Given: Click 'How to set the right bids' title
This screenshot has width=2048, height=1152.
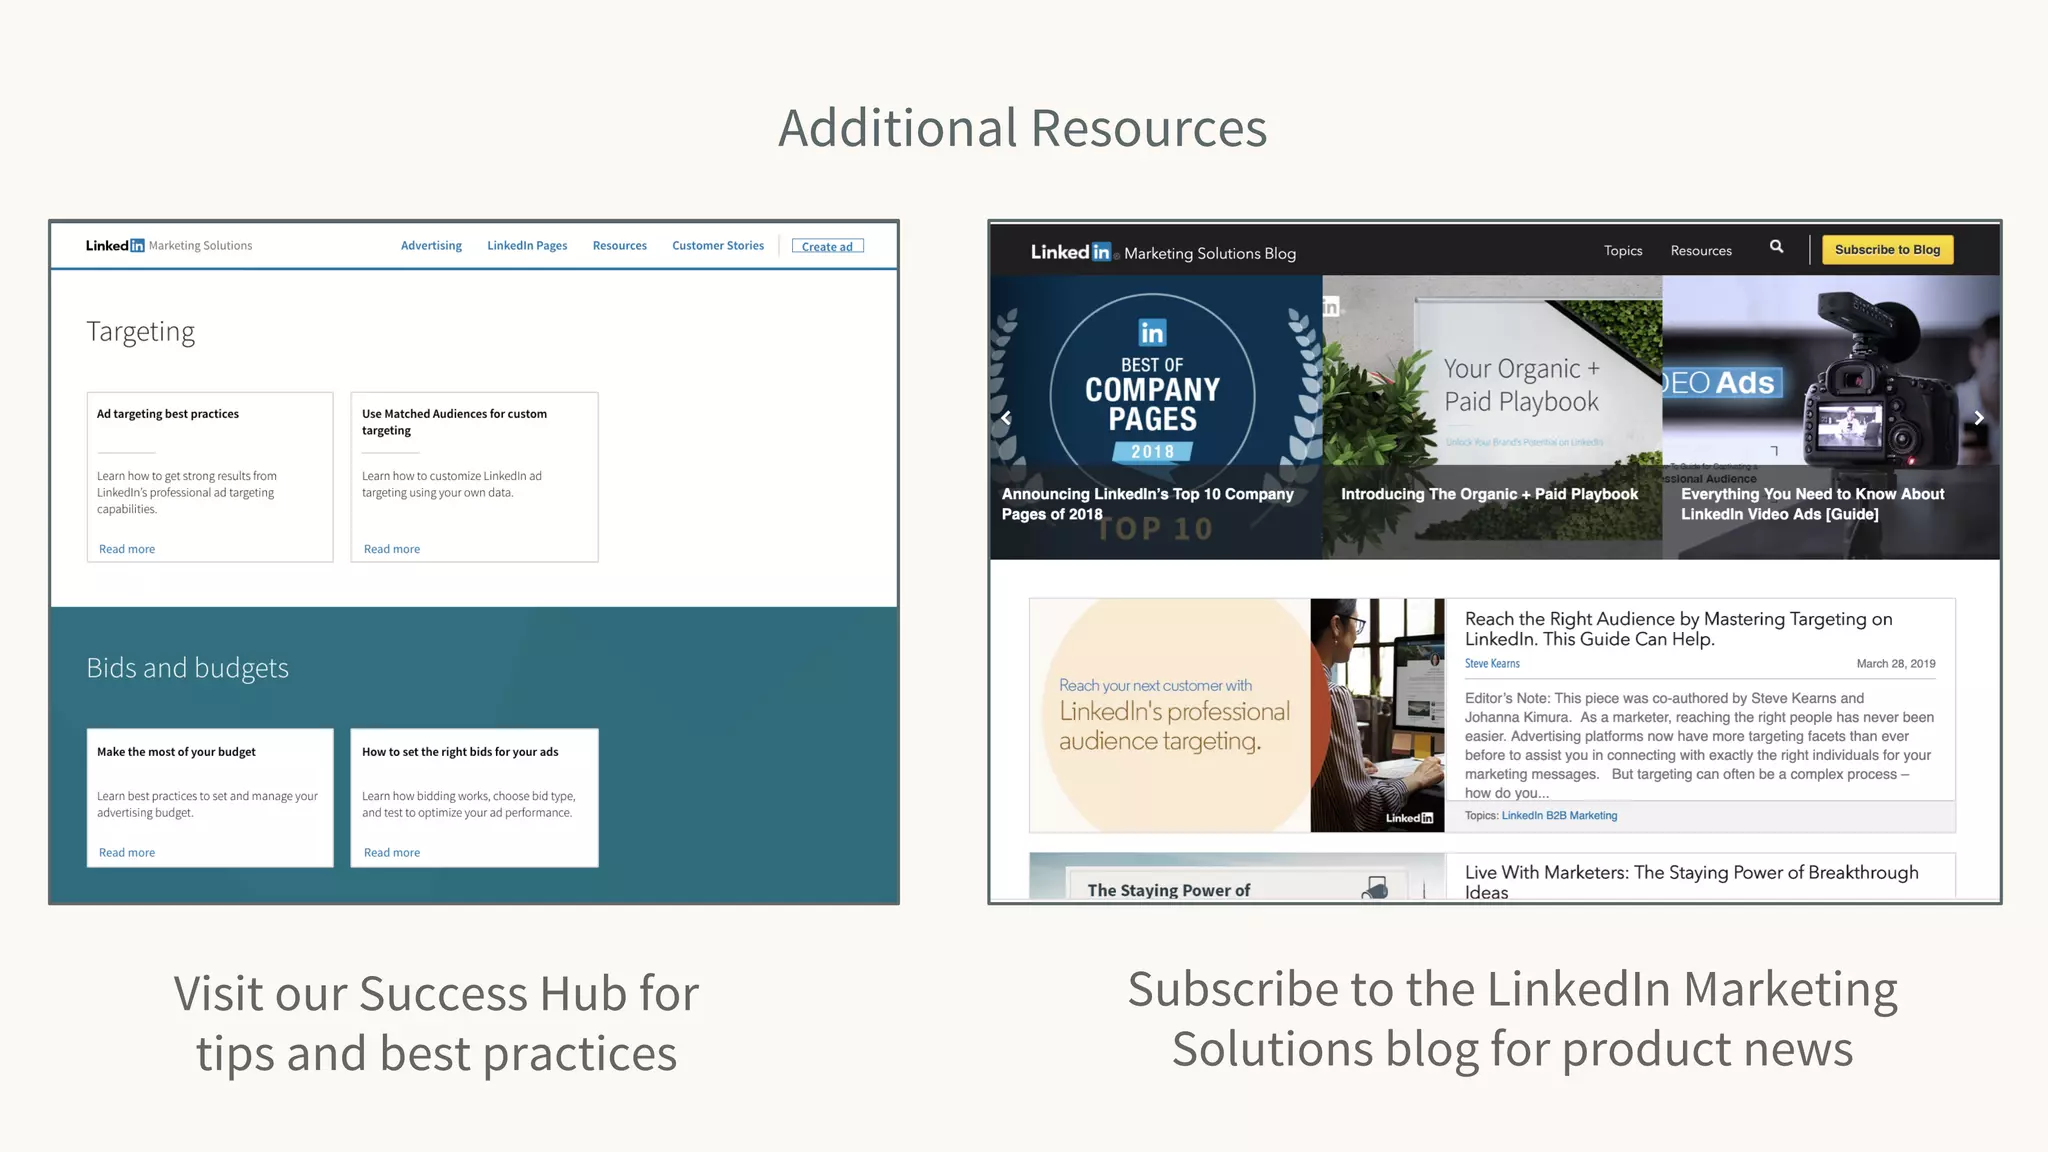Looking at the screenshot, I should [460, 752].
